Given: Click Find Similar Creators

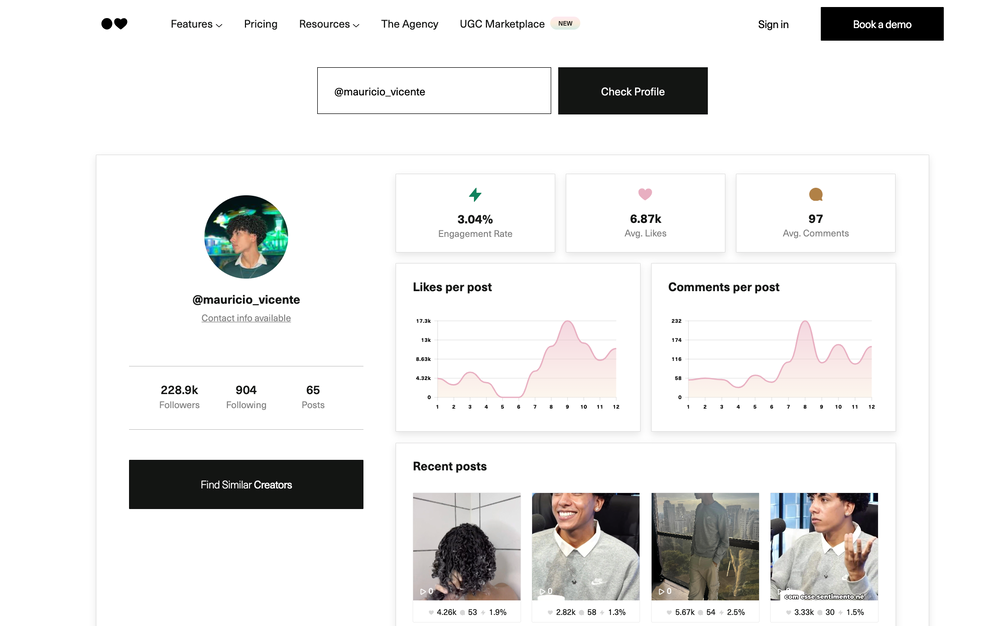Looking at the screenshot, I should (246, 484).
